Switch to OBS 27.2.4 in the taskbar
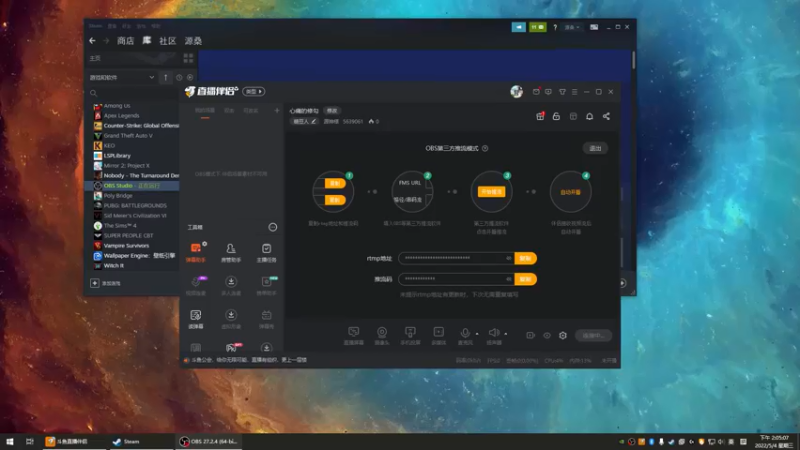Viewport: 800px width, 450px height. point(209,441)
